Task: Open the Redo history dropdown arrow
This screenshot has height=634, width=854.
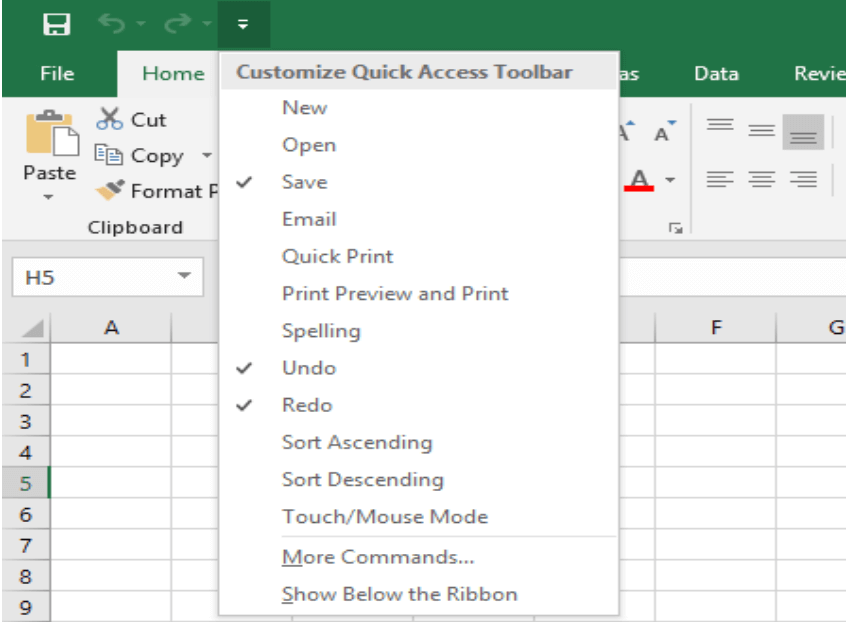Action: (206, 23)
